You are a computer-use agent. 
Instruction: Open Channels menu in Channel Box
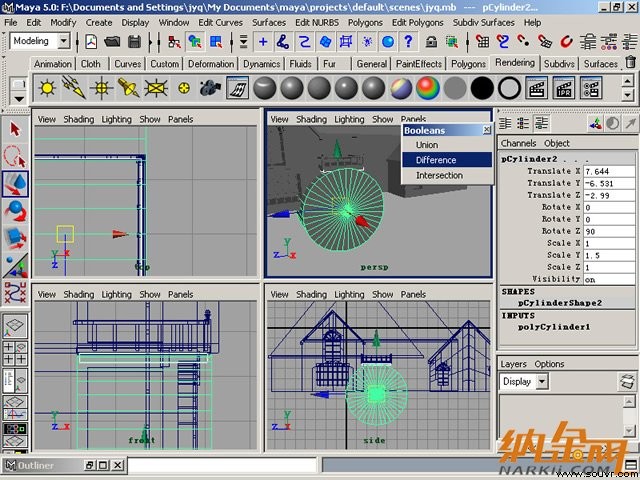coord(518,143)
